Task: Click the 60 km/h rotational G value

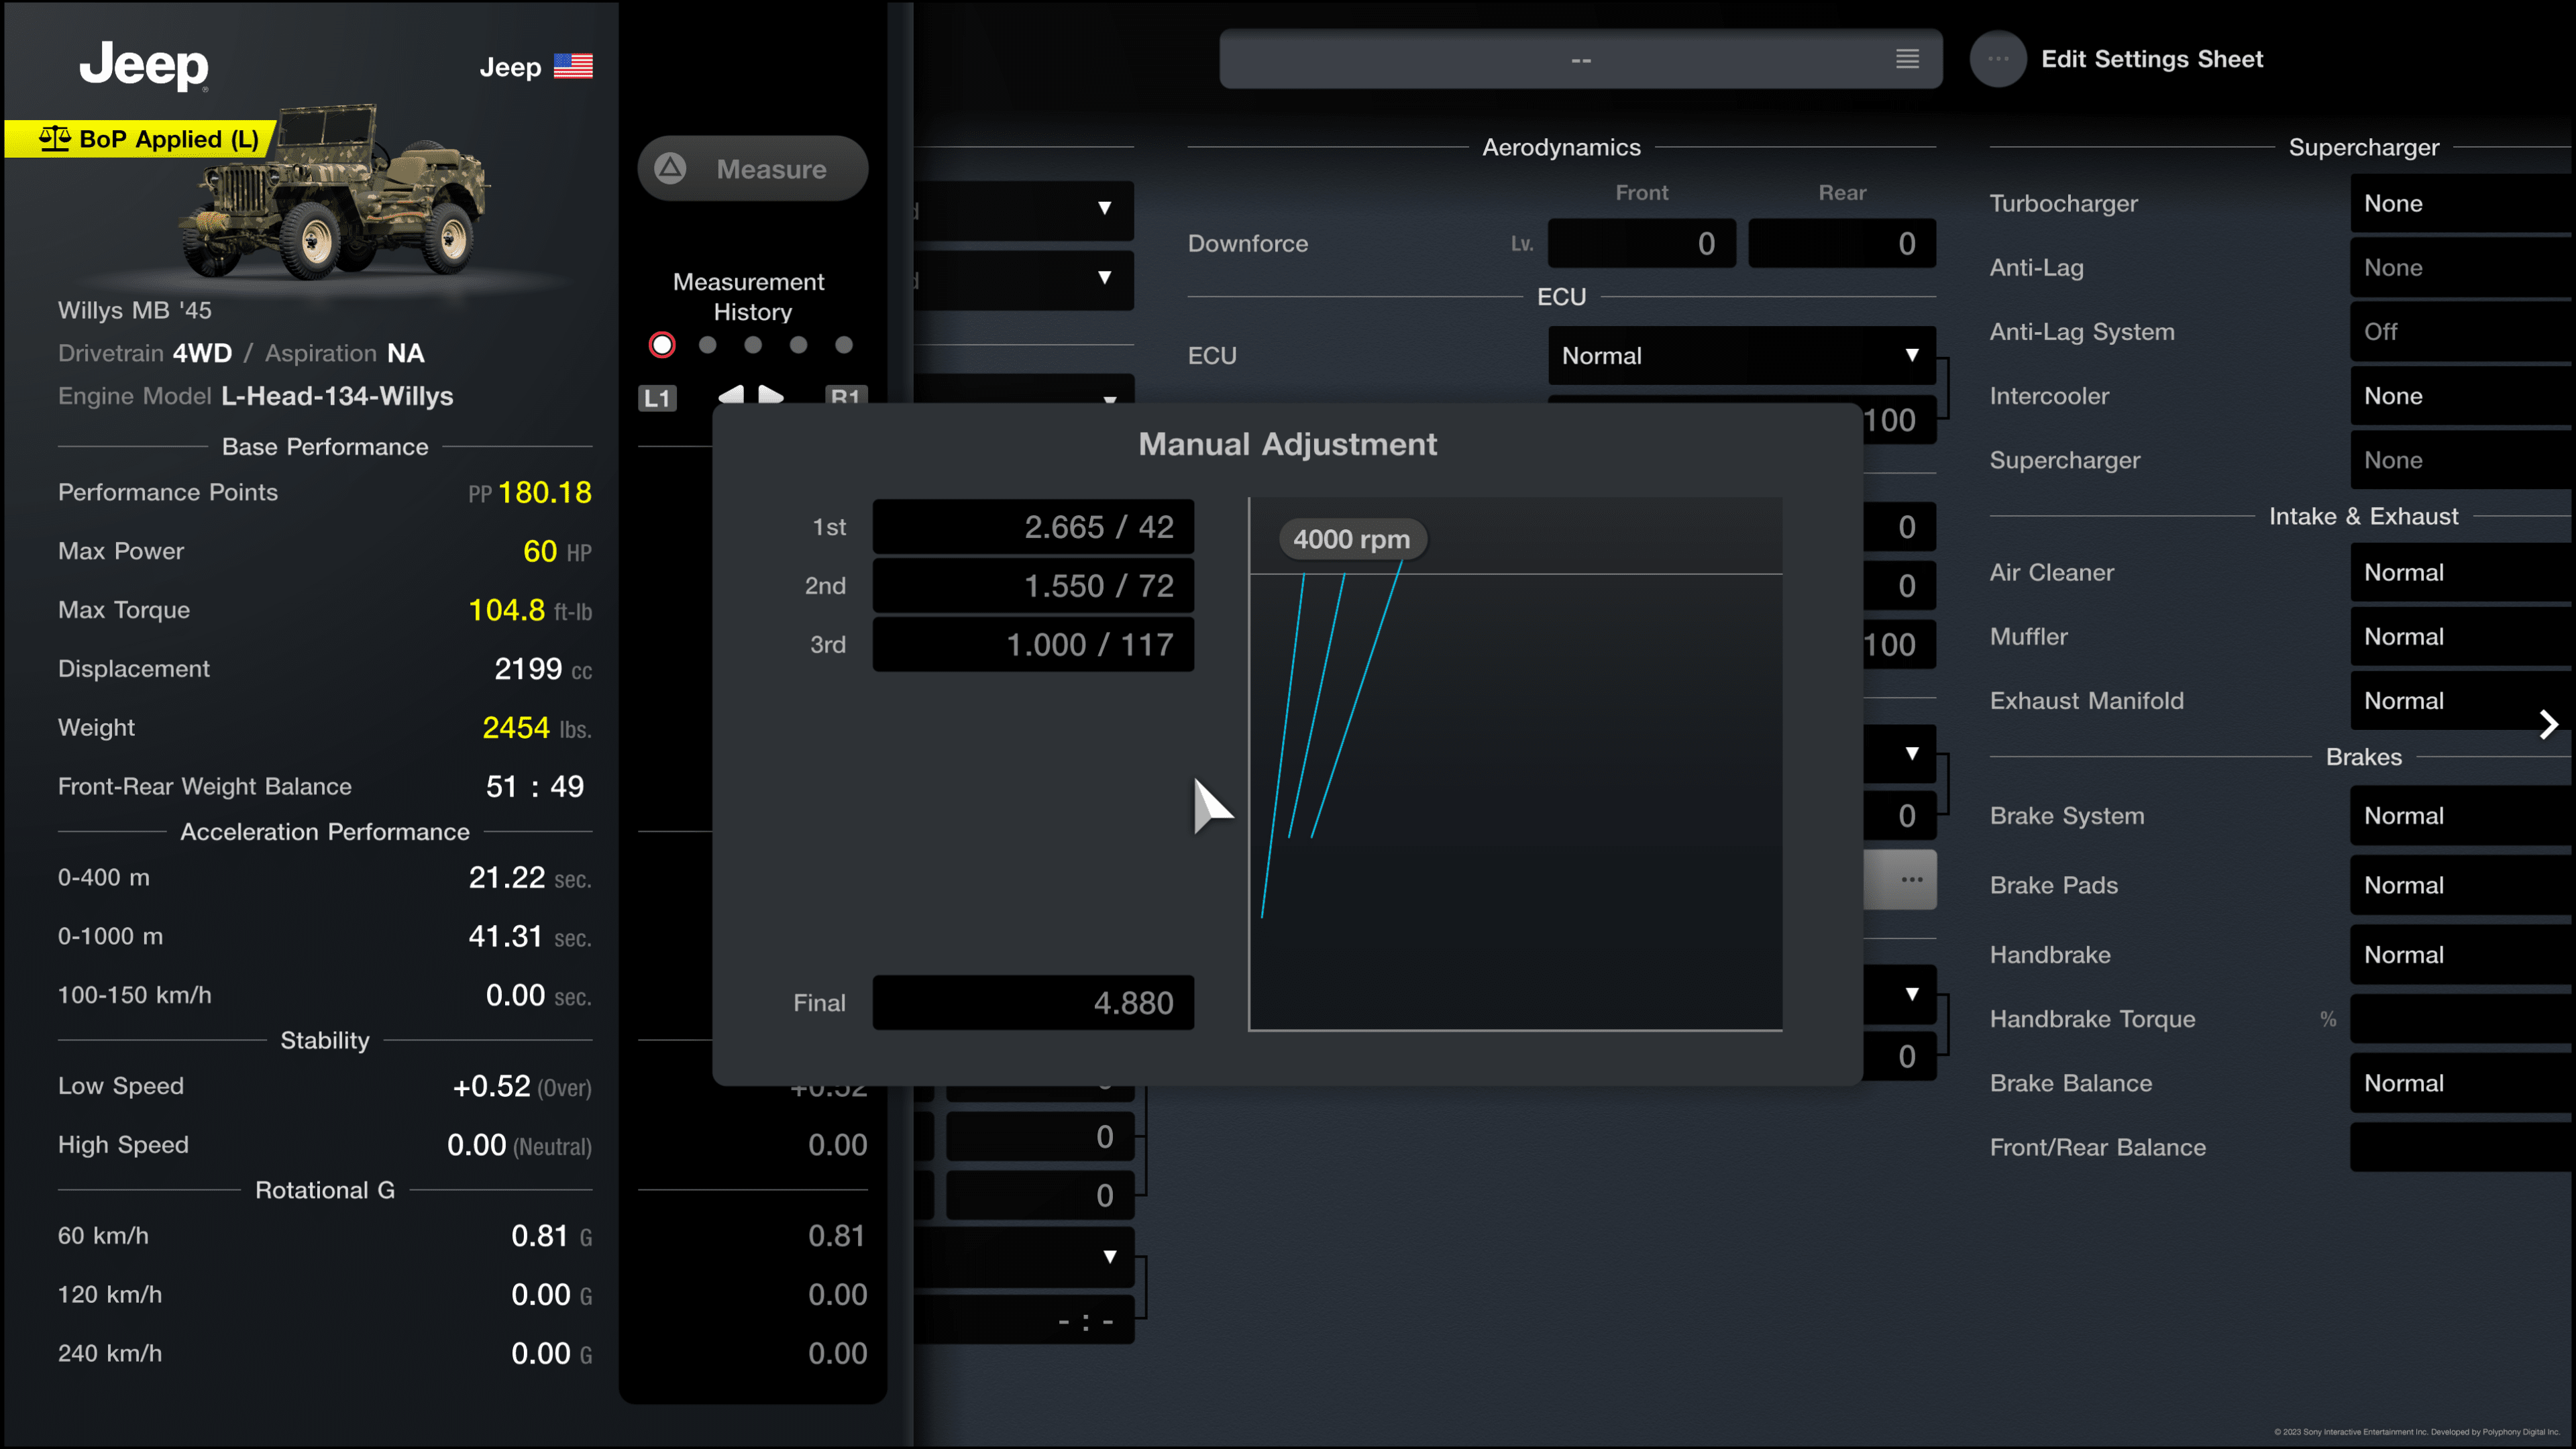Action: [551, 1236]
